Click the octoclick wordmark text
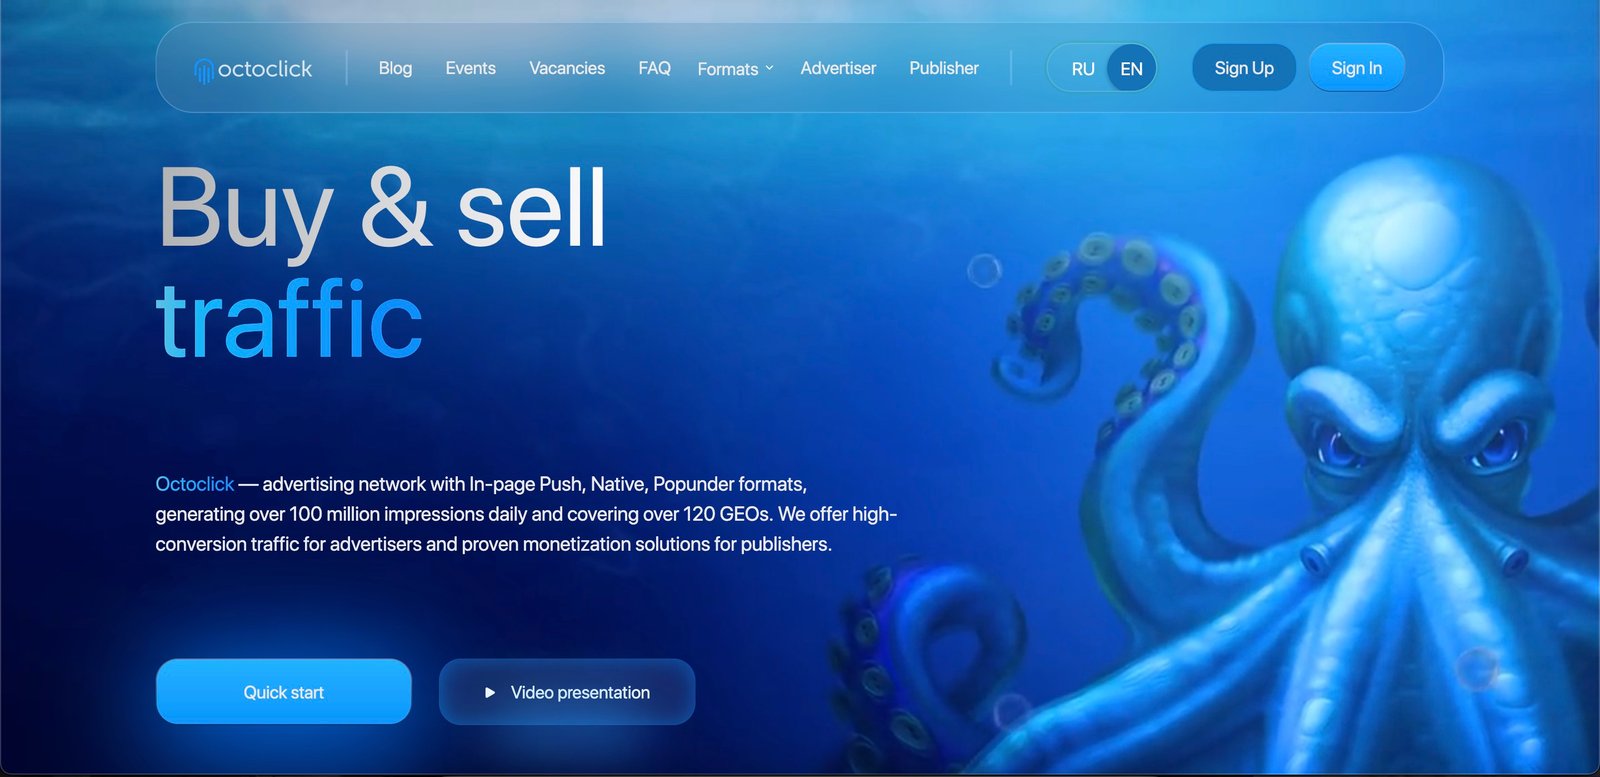This screenshot has width=1600, height=777. tap(265, 69)
